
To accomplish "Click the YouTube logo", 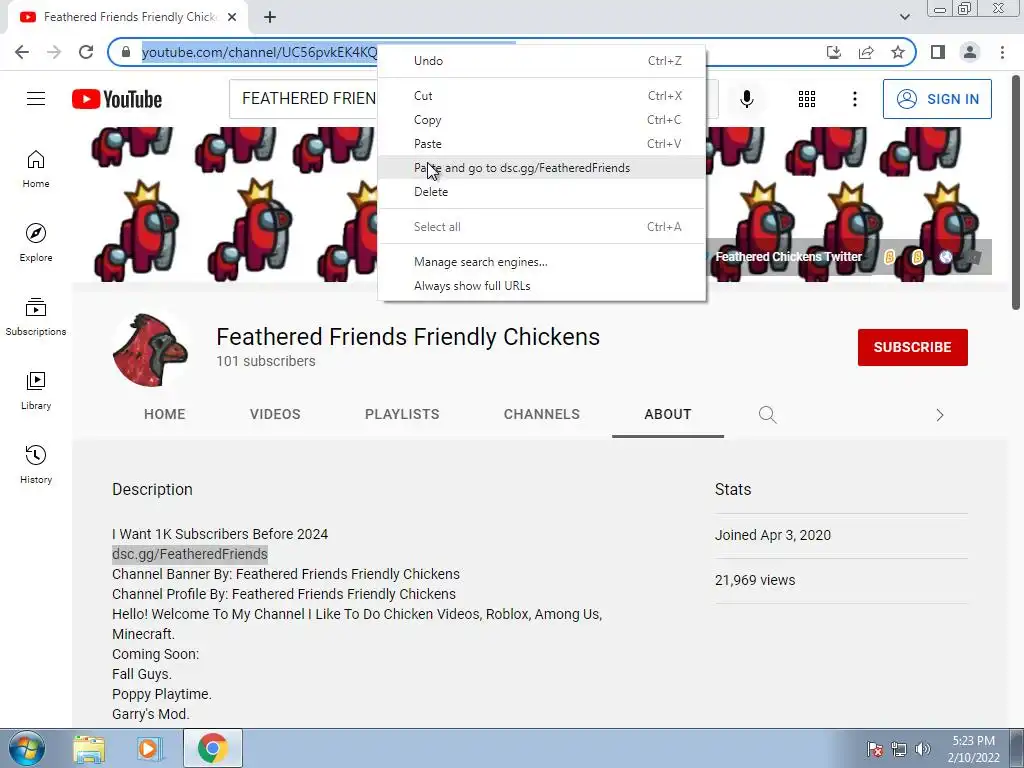I will coord(117,99).
